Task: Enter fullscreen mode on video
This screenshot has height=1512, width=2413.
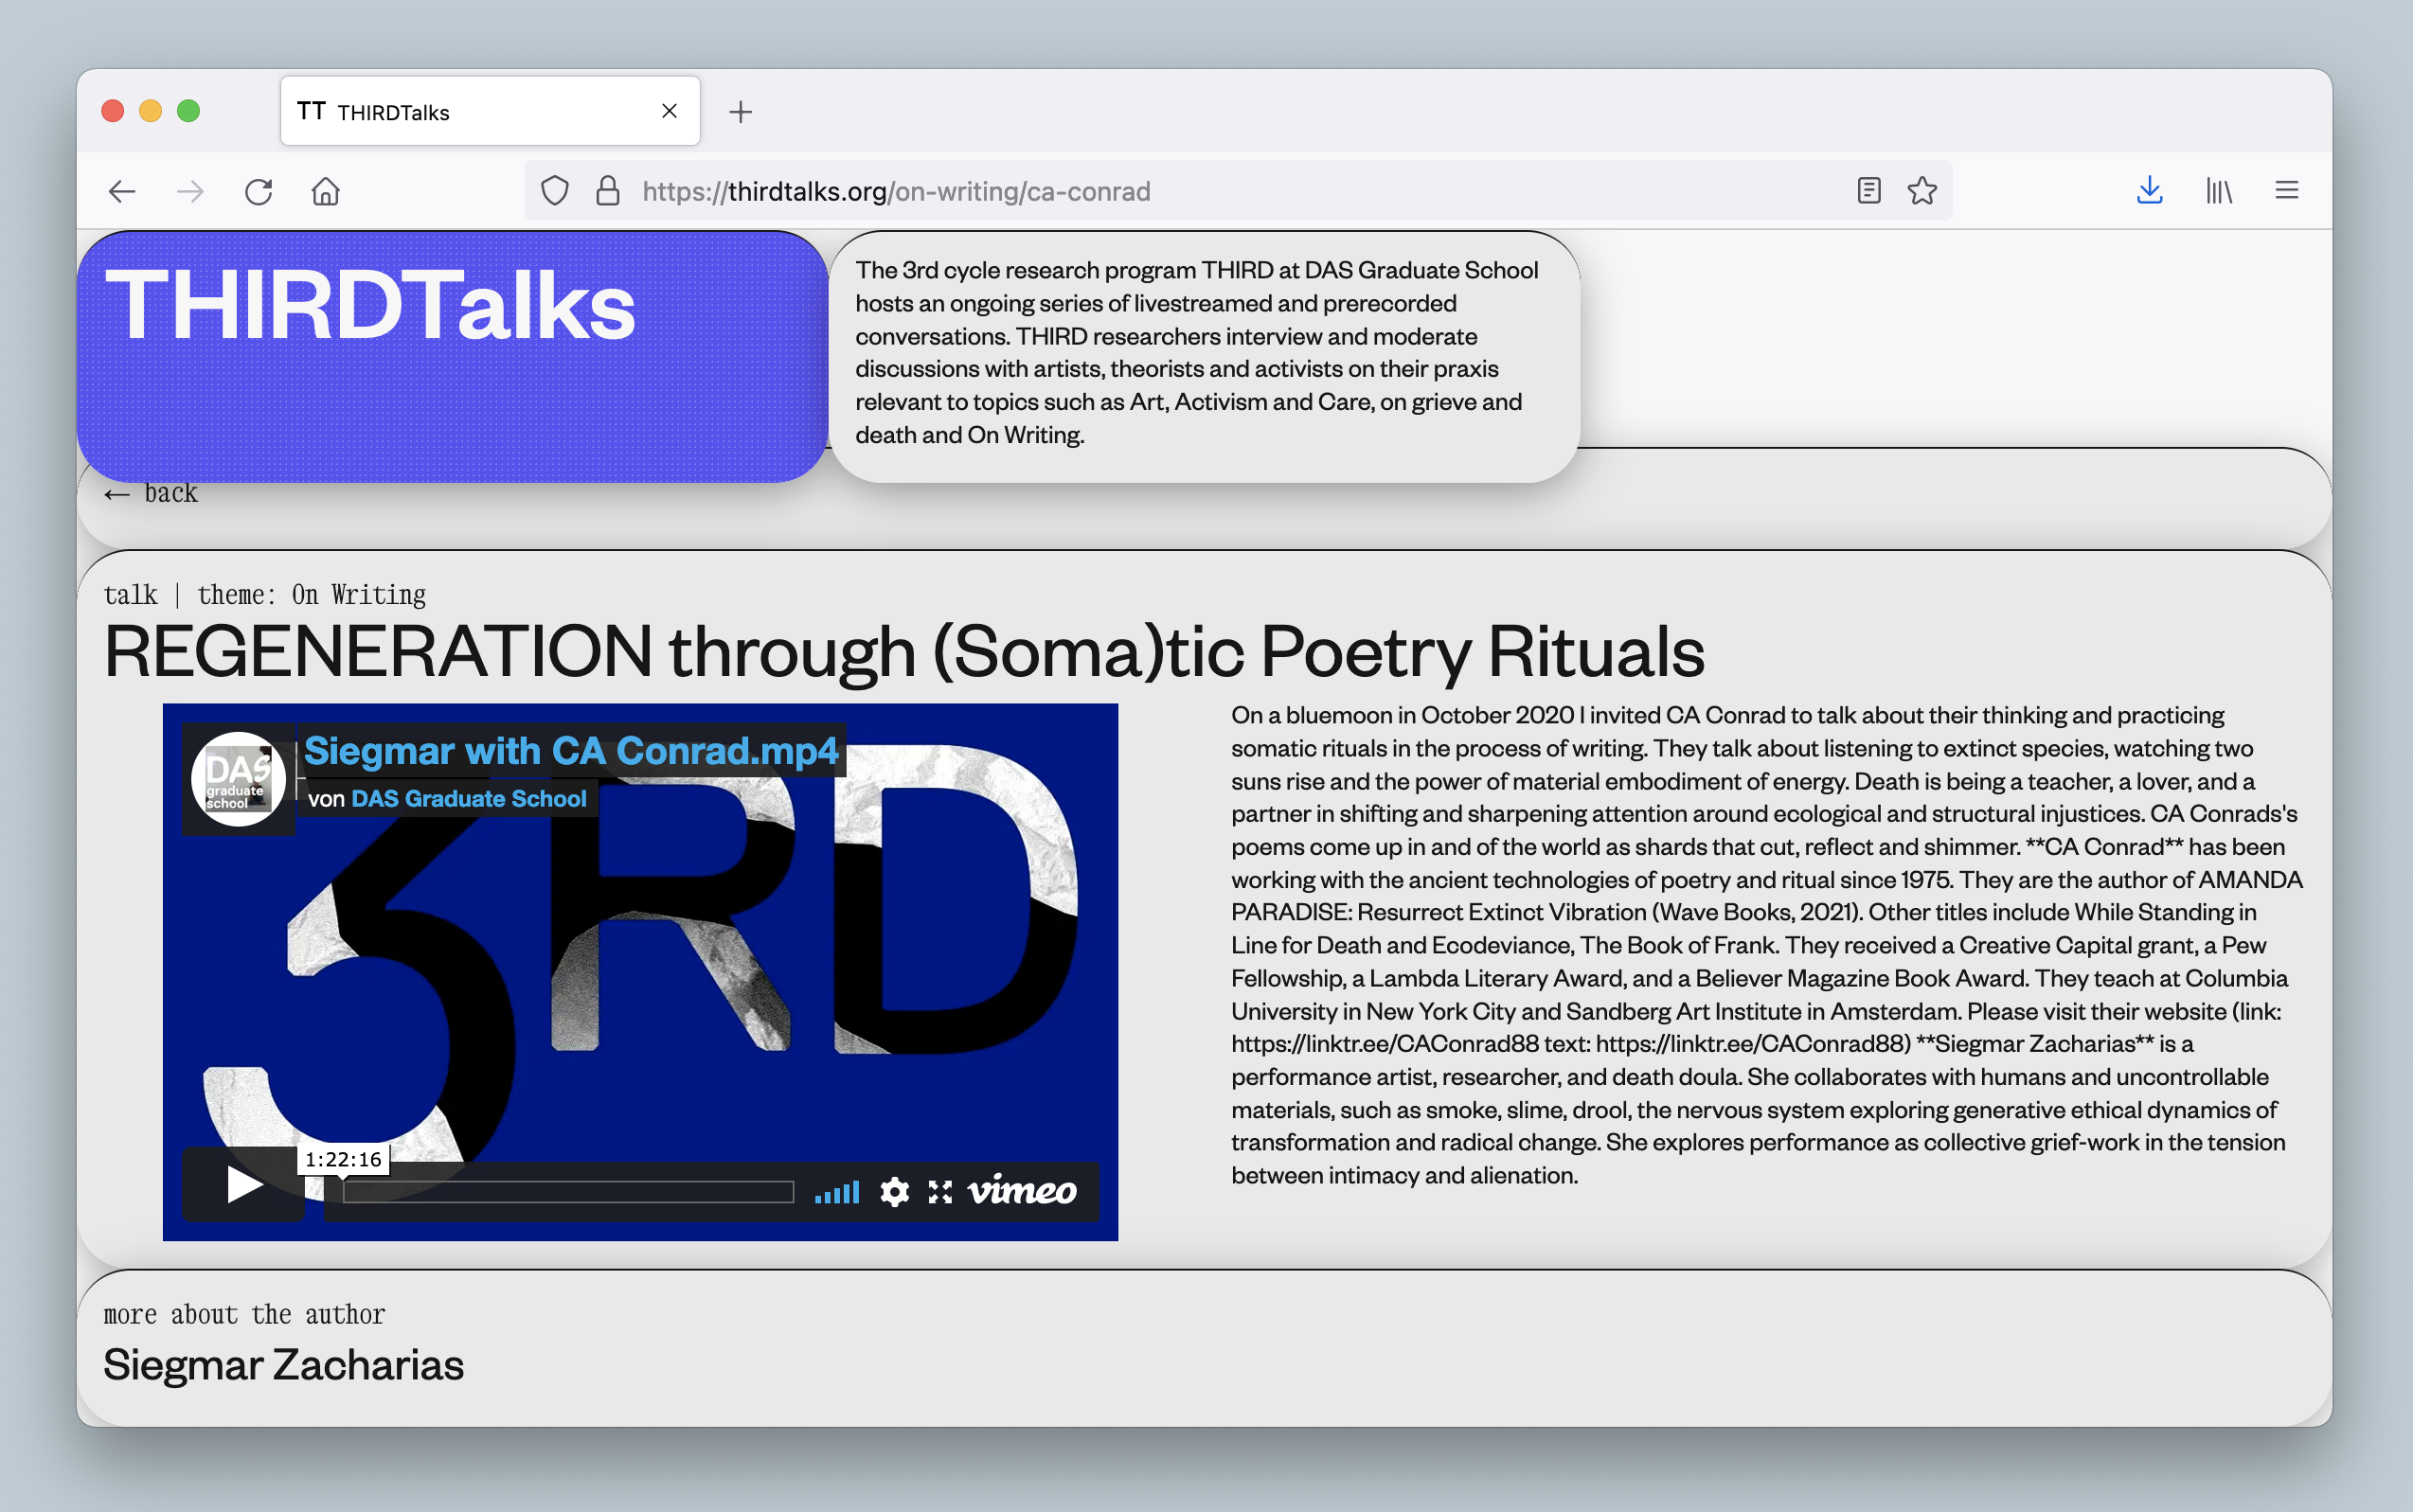Action: [x=940, y=1191]
